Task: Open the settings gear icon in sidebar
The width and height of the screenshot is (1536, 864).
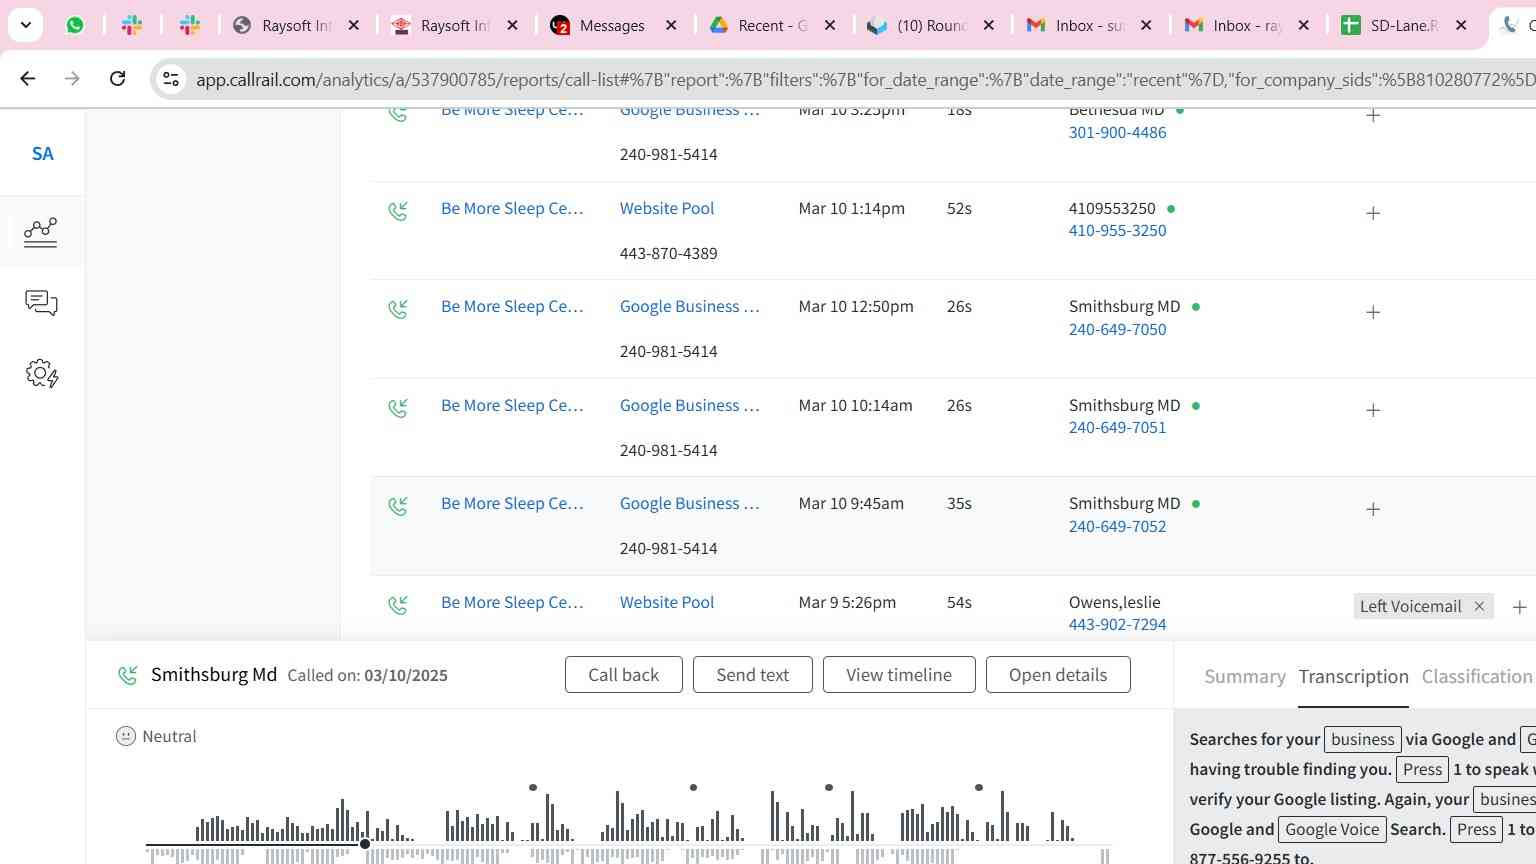Action: click(41, 374)
